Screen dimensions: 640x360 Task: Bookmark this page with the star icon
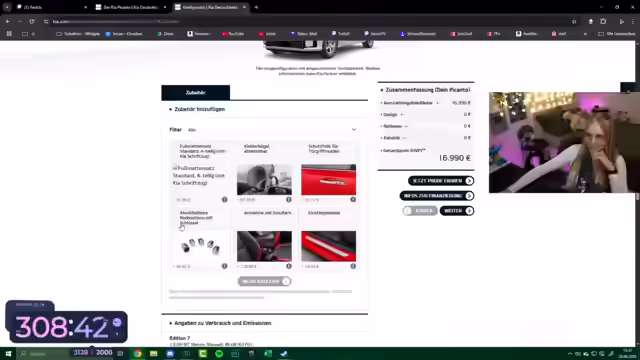(574, 21)
